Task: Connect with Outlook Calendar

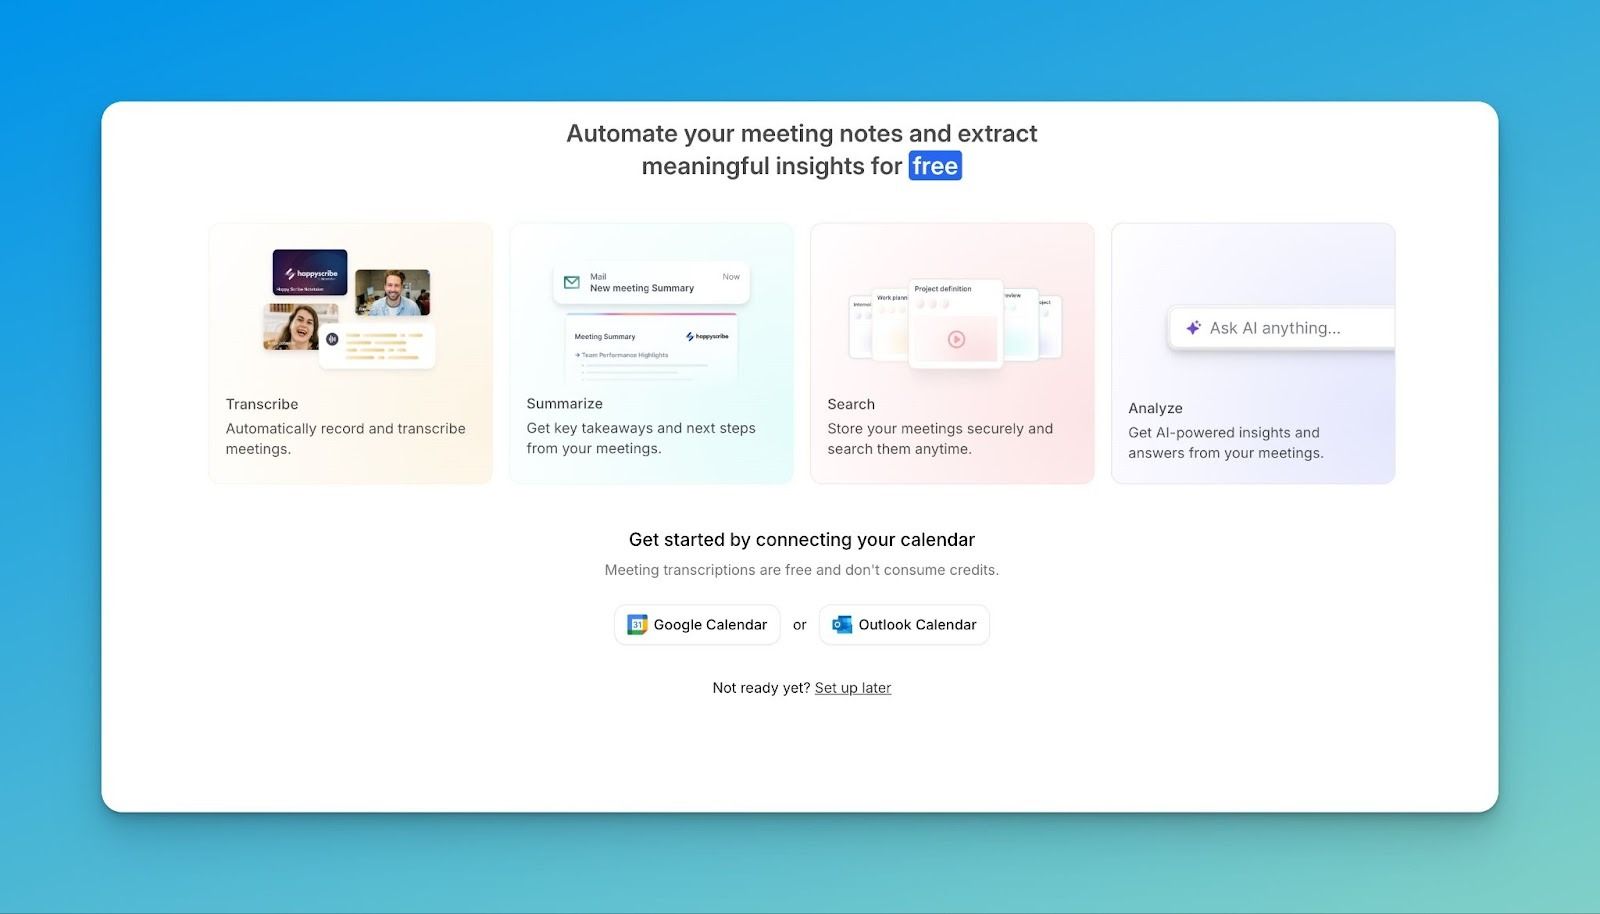Action: click(x=903, y=624)
